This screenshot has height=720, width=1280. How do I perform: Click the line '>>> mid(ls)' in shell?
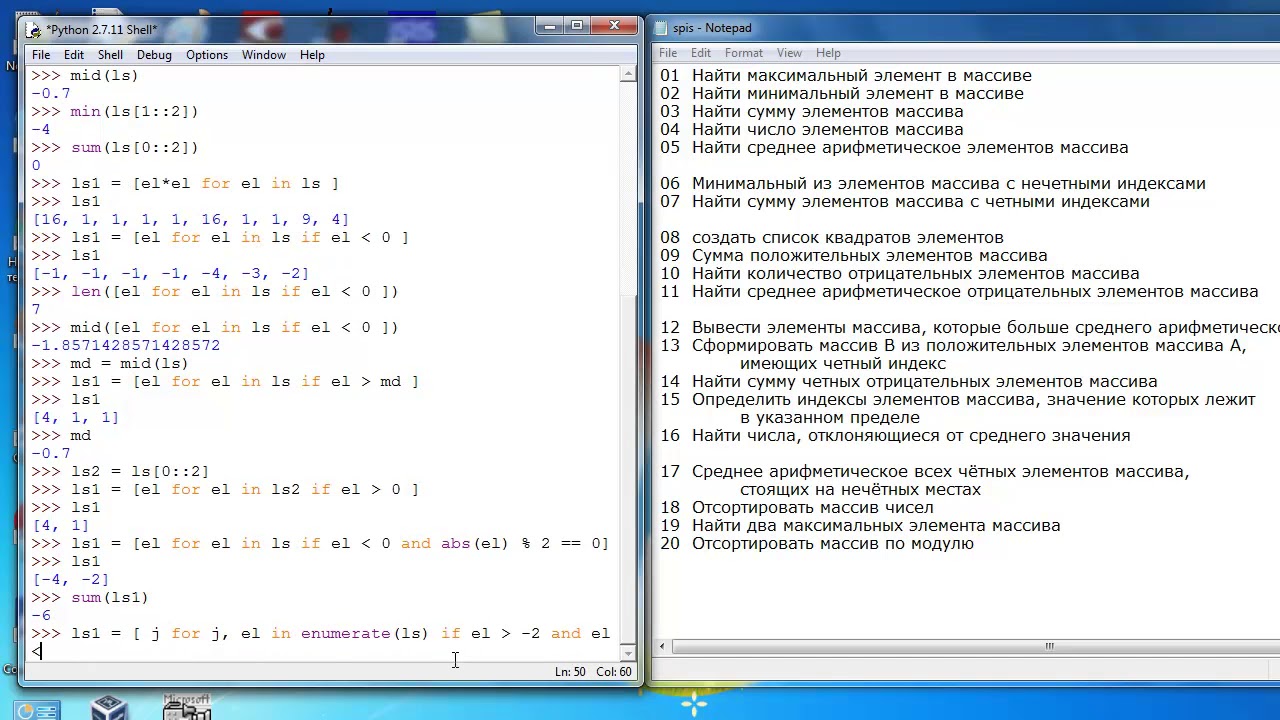(x=85, y=75)
